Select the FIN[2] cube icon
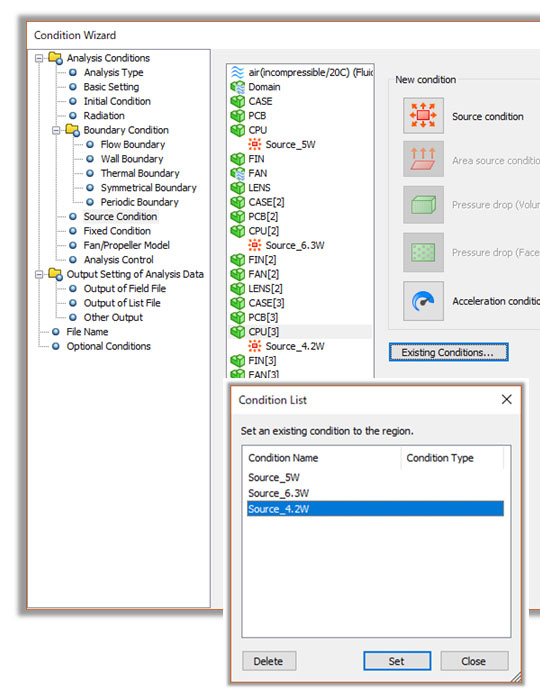The image size is (540, 690). point(238,260)
